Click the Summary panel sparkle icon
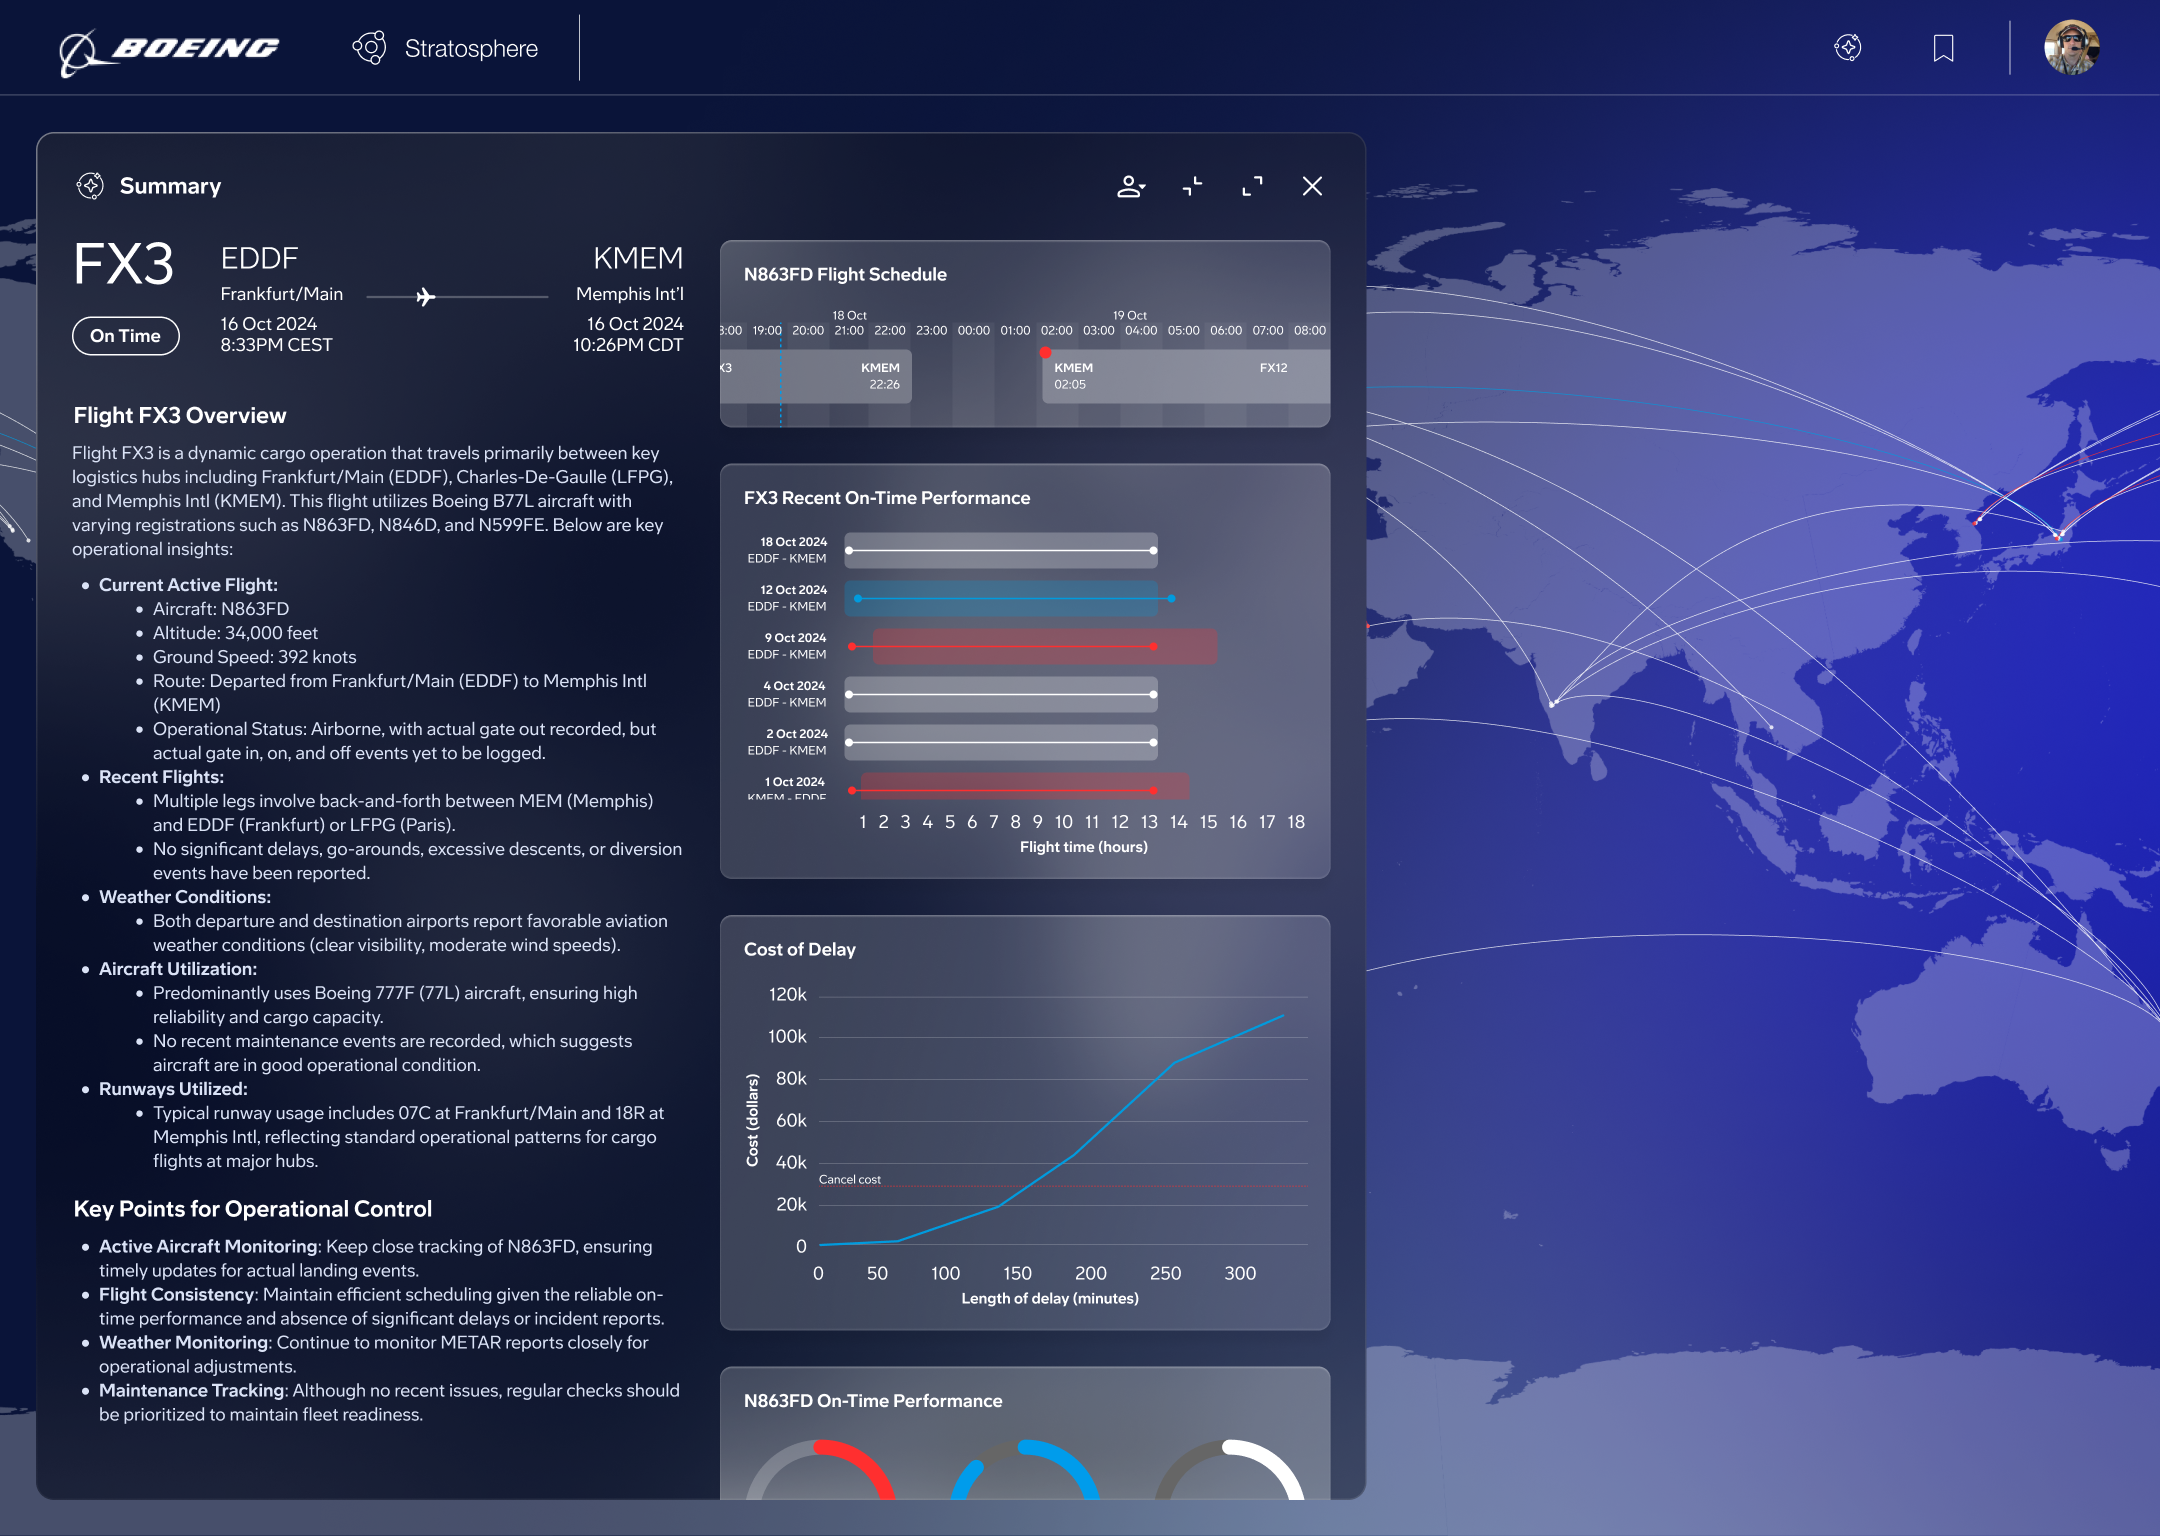The image size is (2160, 1536). tap(90, 186)
